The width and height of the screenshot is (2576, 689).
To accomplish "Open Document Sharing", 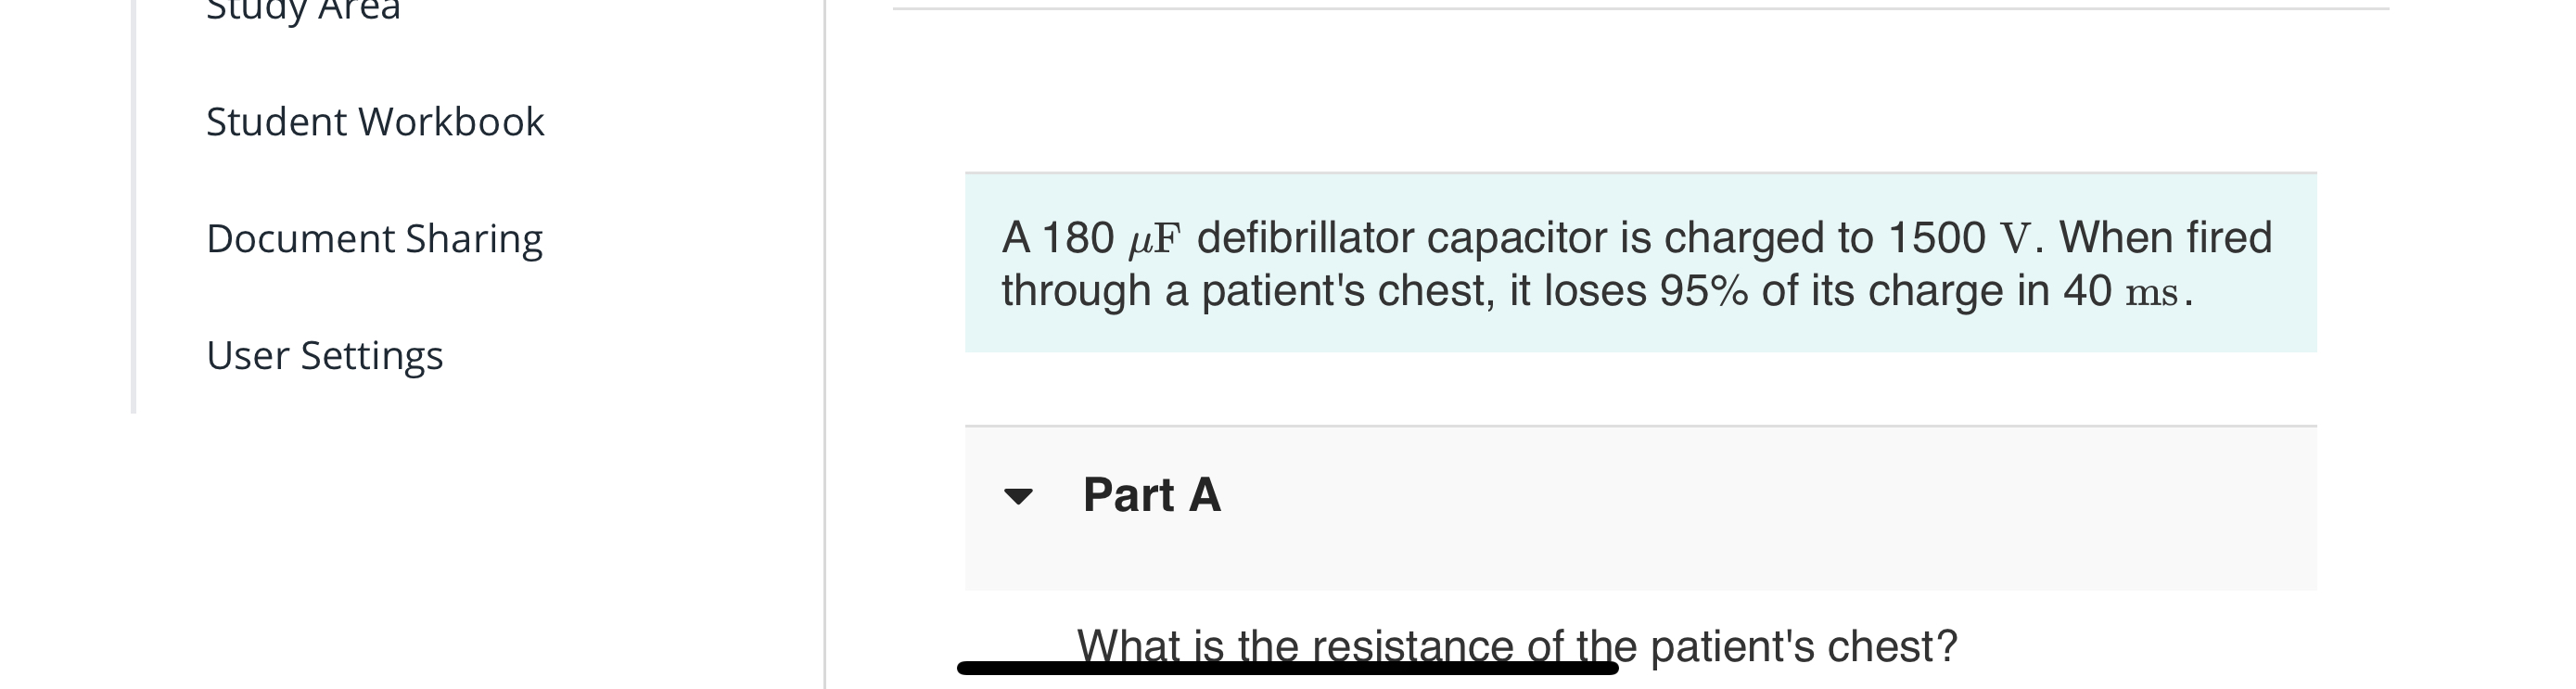I will [x=374, y=237].
